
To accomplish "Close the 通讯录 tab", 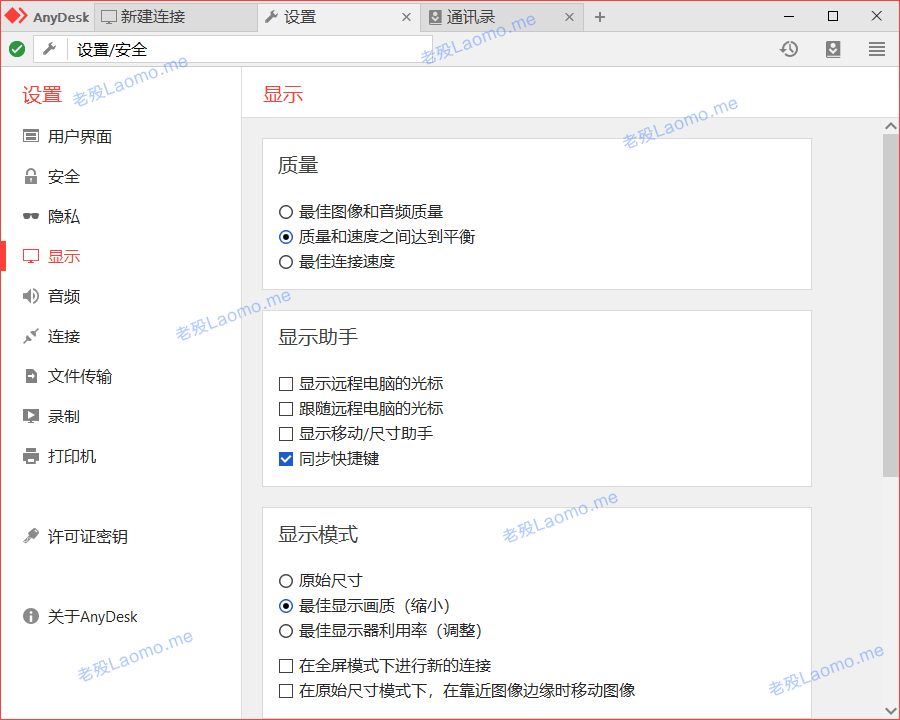I will click(x=569, y=17).
